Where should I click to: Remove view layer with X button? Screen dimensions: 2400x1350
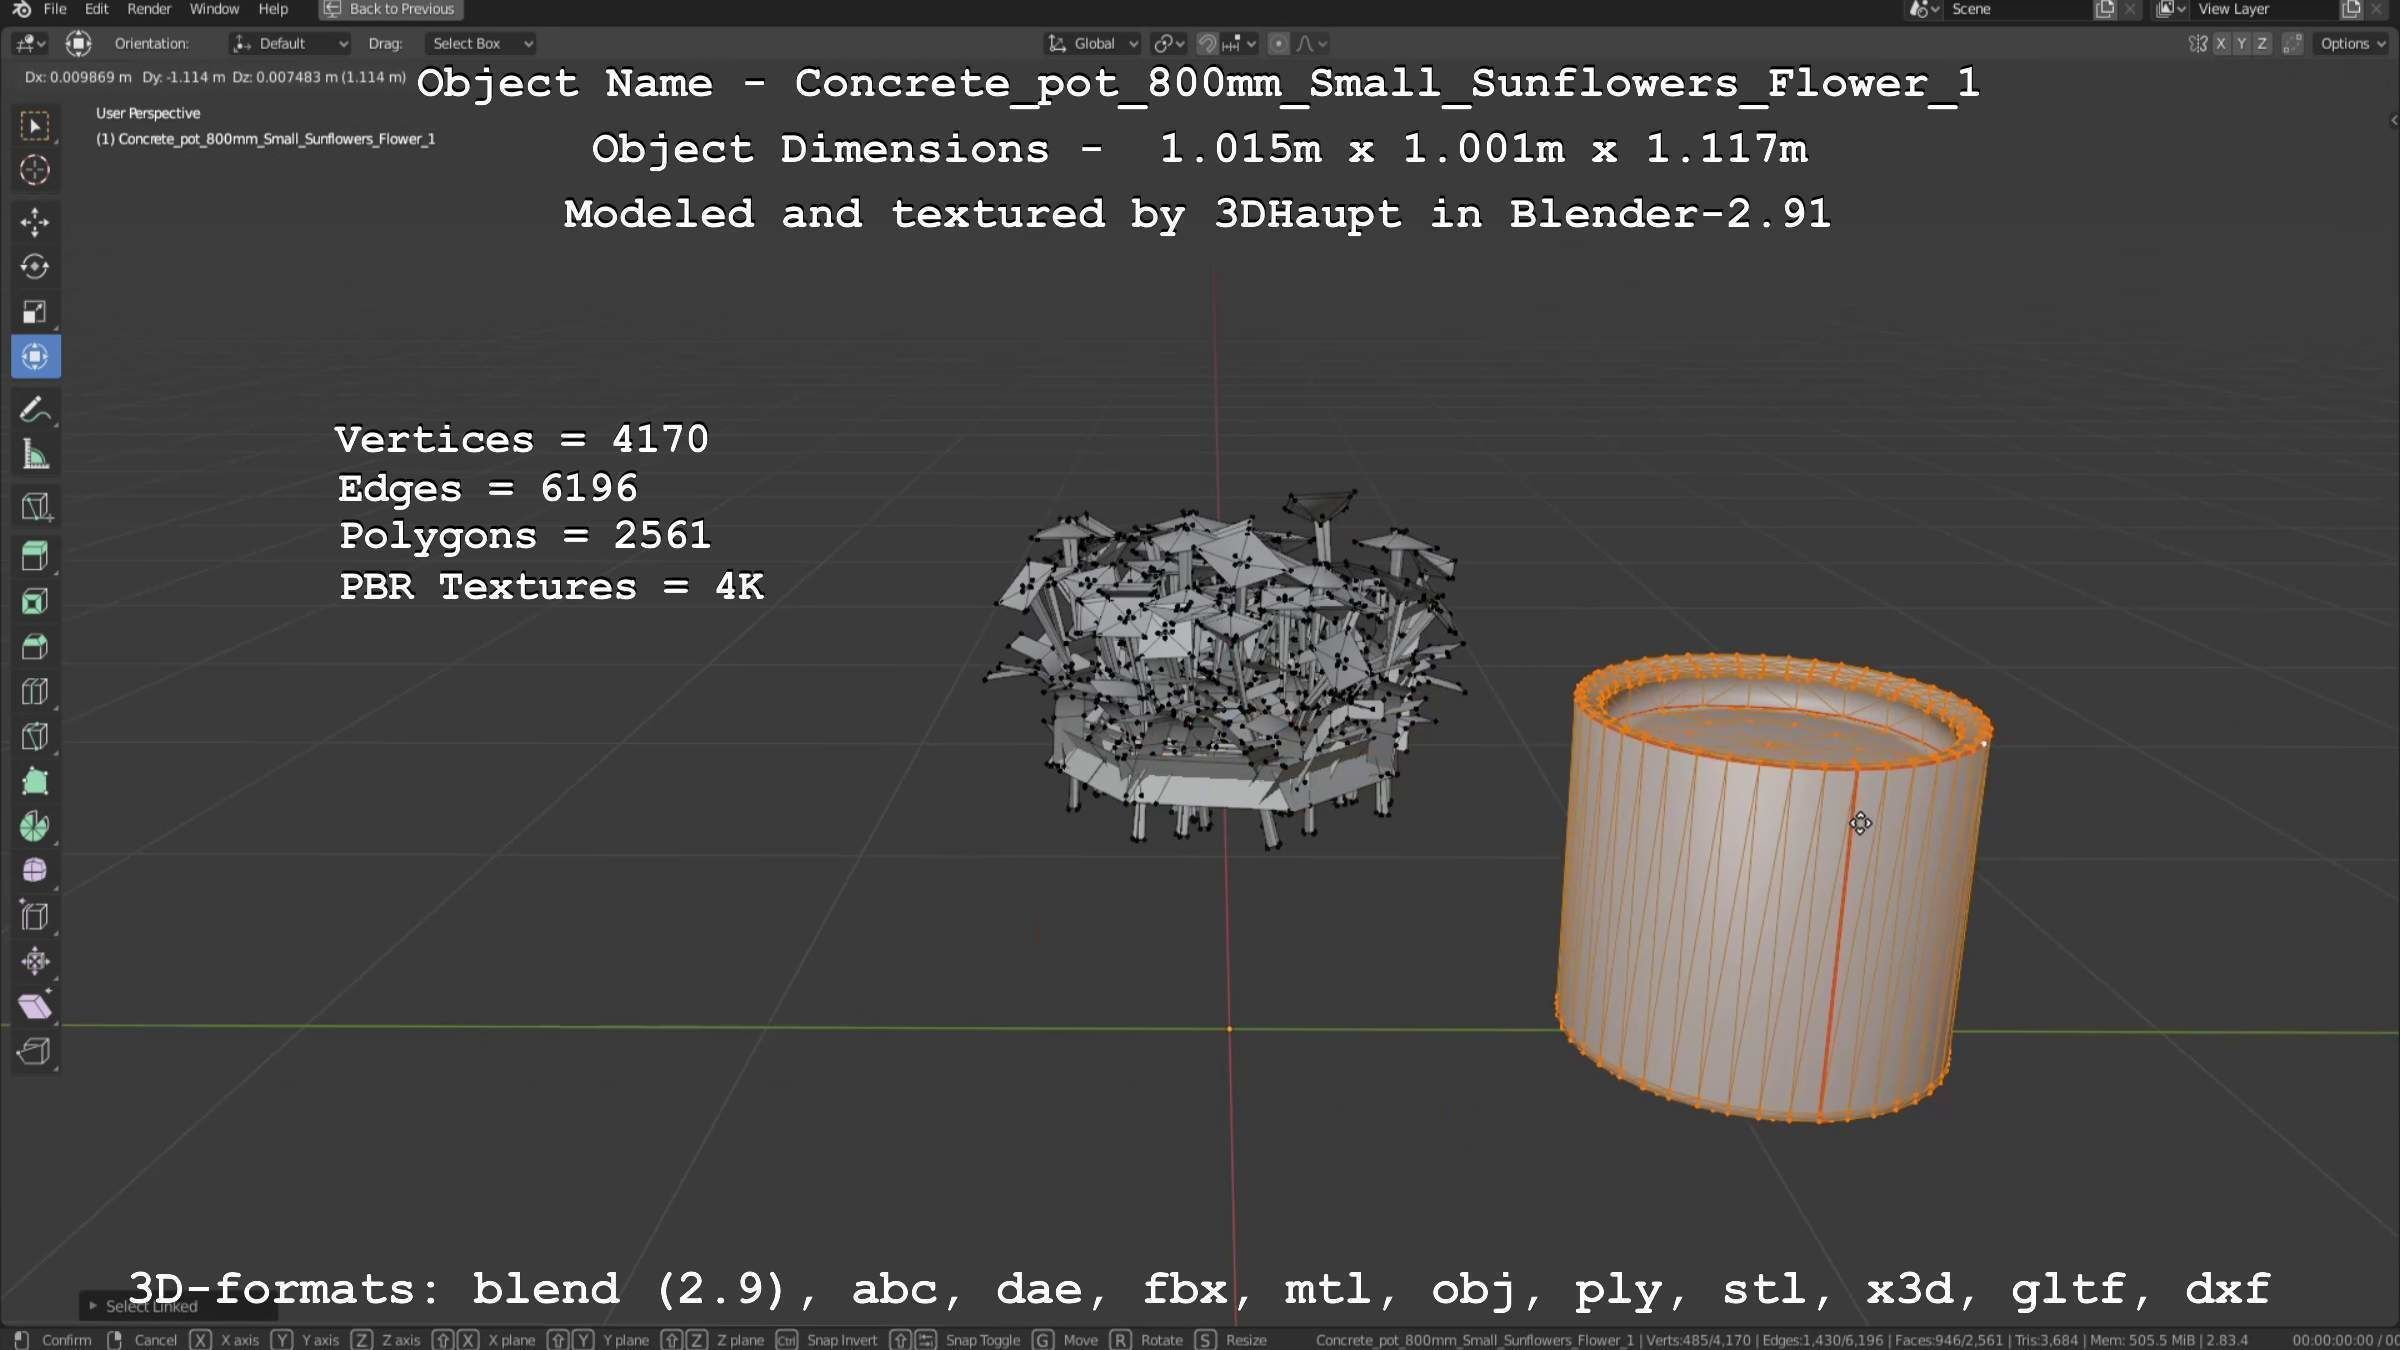pos(2377,9)
